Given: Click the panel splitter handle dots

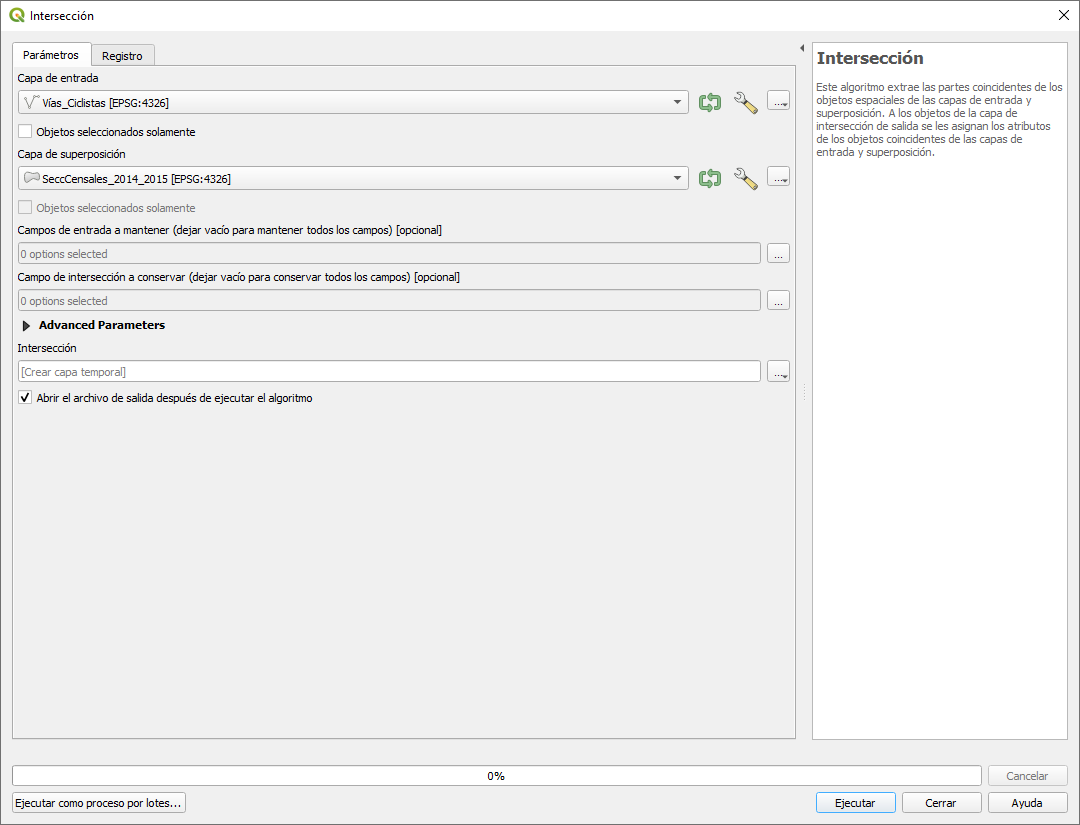Looking at the screenshot, I should click(804, 393).
